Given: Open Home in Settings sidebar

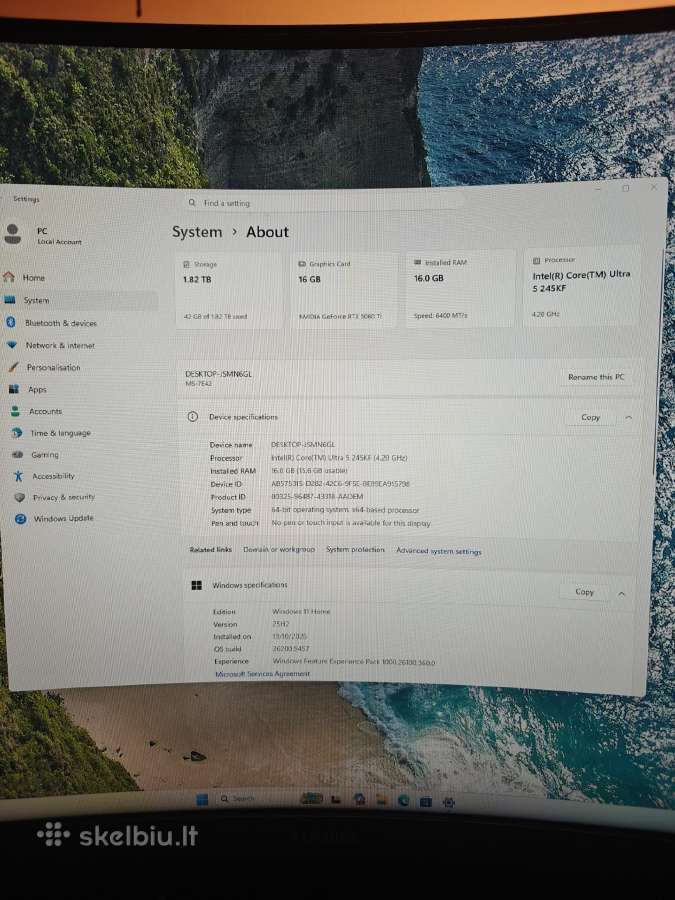Looking at the screenshot, I should click(34, 278).
